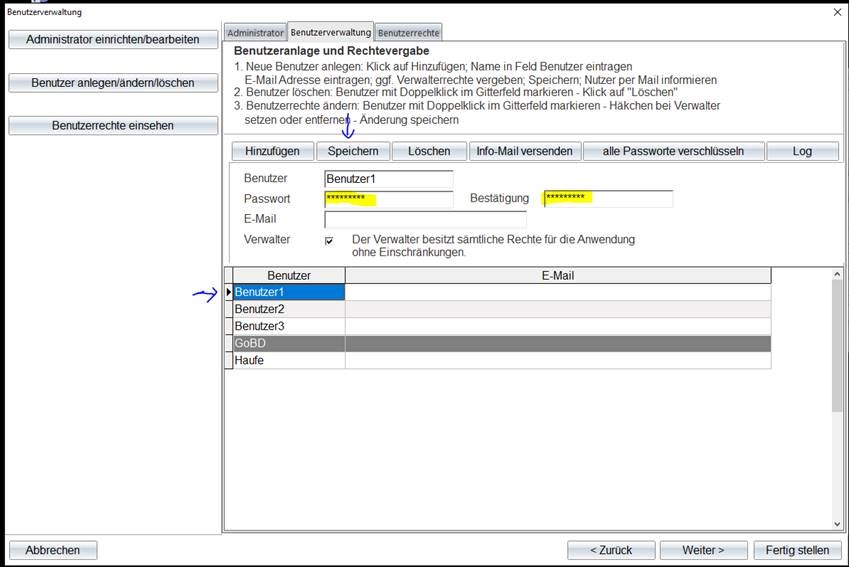Focus the Benutzer name input field
Image resolution: width=849 pixels, height=567 pixels.
(389, 179)
